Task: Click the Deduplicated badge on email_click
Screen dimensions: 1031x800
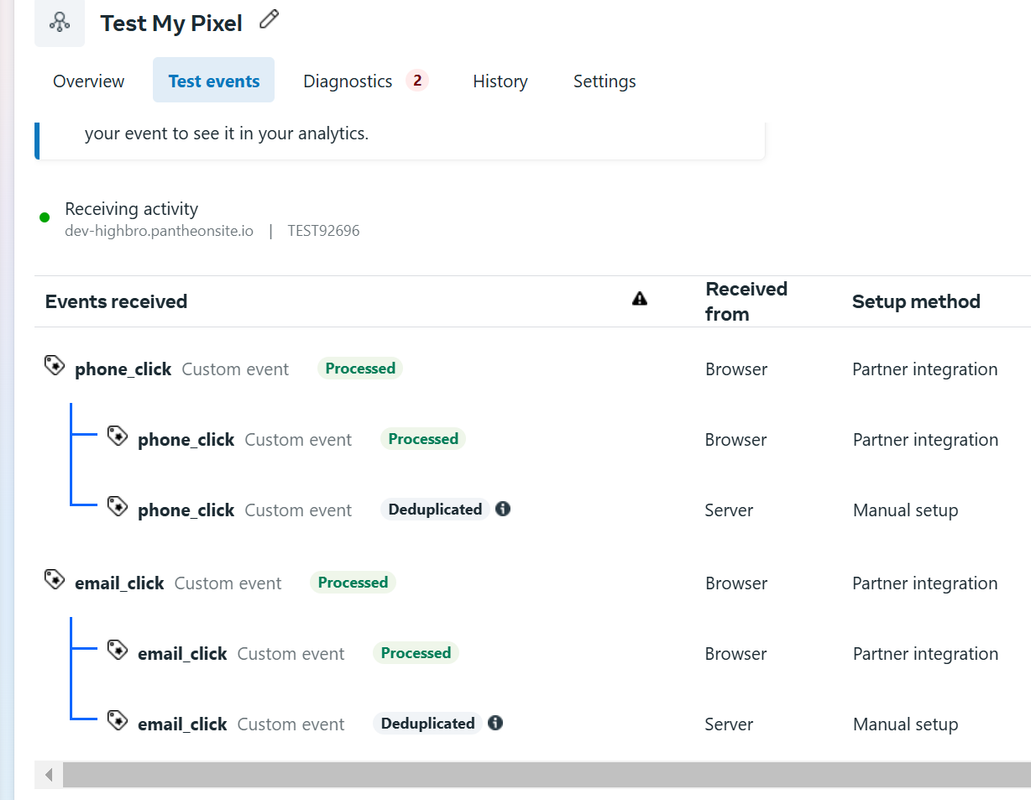Action: coord(427,723)
